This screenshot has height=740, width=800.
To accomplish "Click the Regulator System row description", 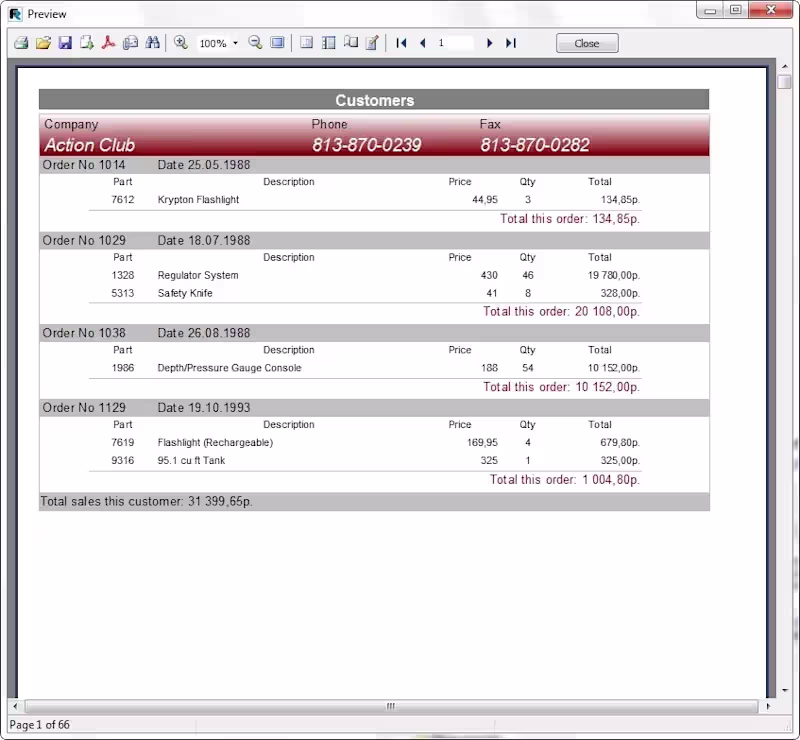I will tap(198, 275).
